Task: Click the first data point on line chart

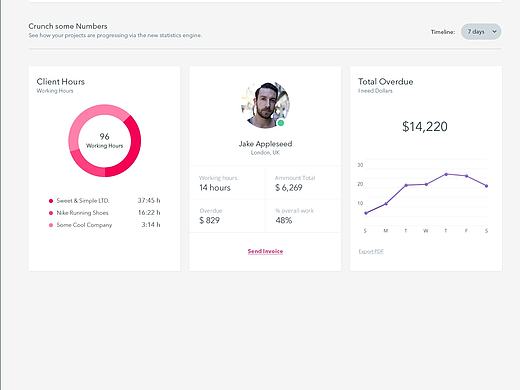Action: point(366,213)
